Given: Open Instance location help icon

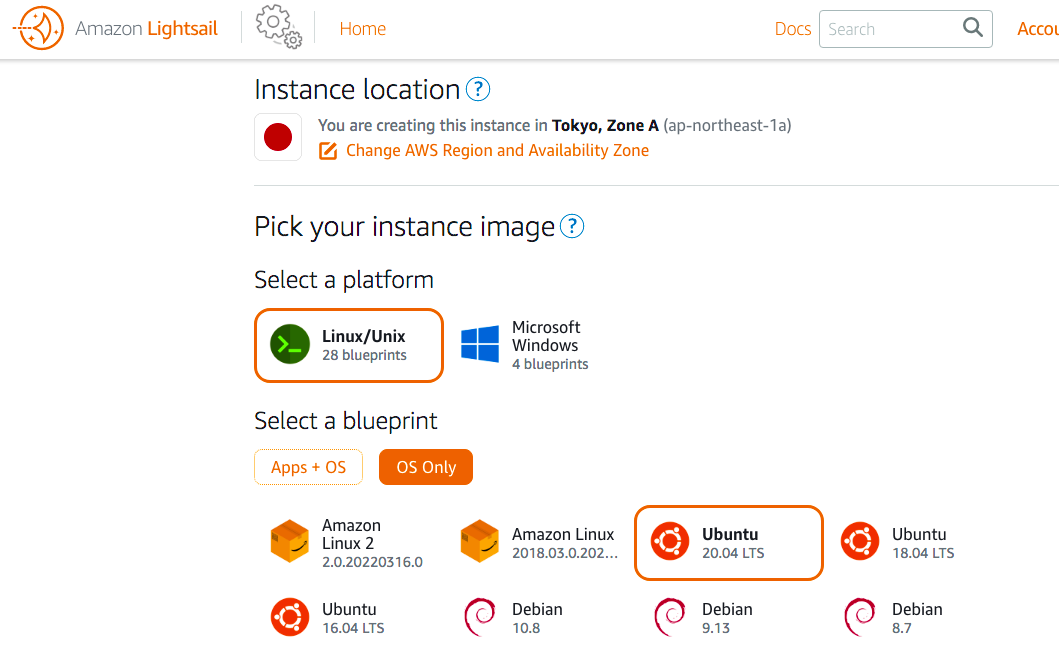Looking at the screenshot, I should pos(478,90).
